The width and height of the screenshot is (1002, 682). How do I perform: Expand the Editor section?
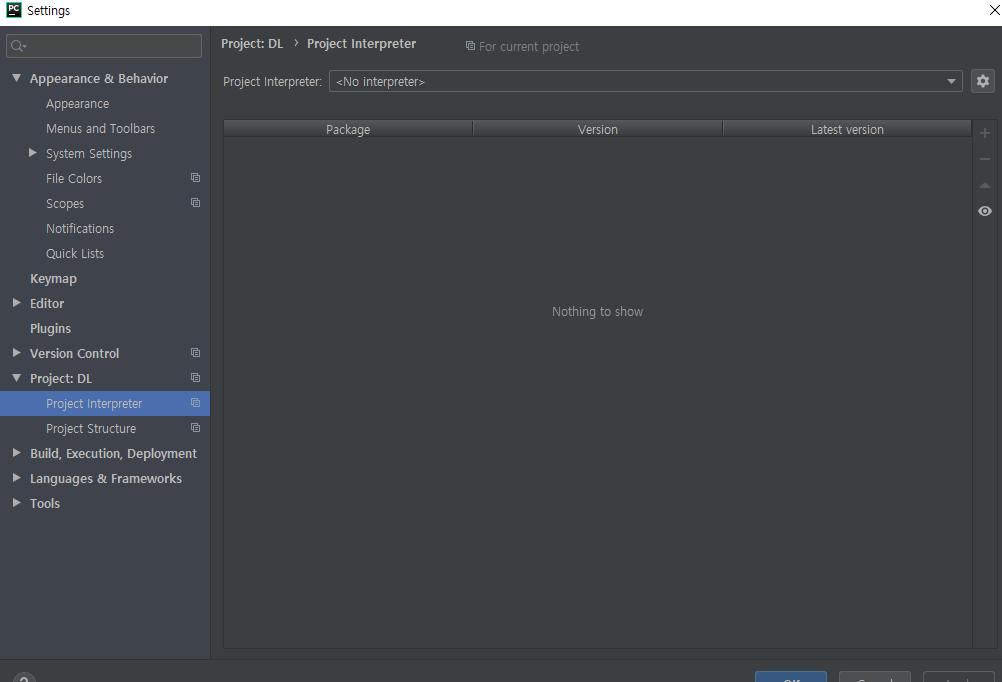coord(17,303)
